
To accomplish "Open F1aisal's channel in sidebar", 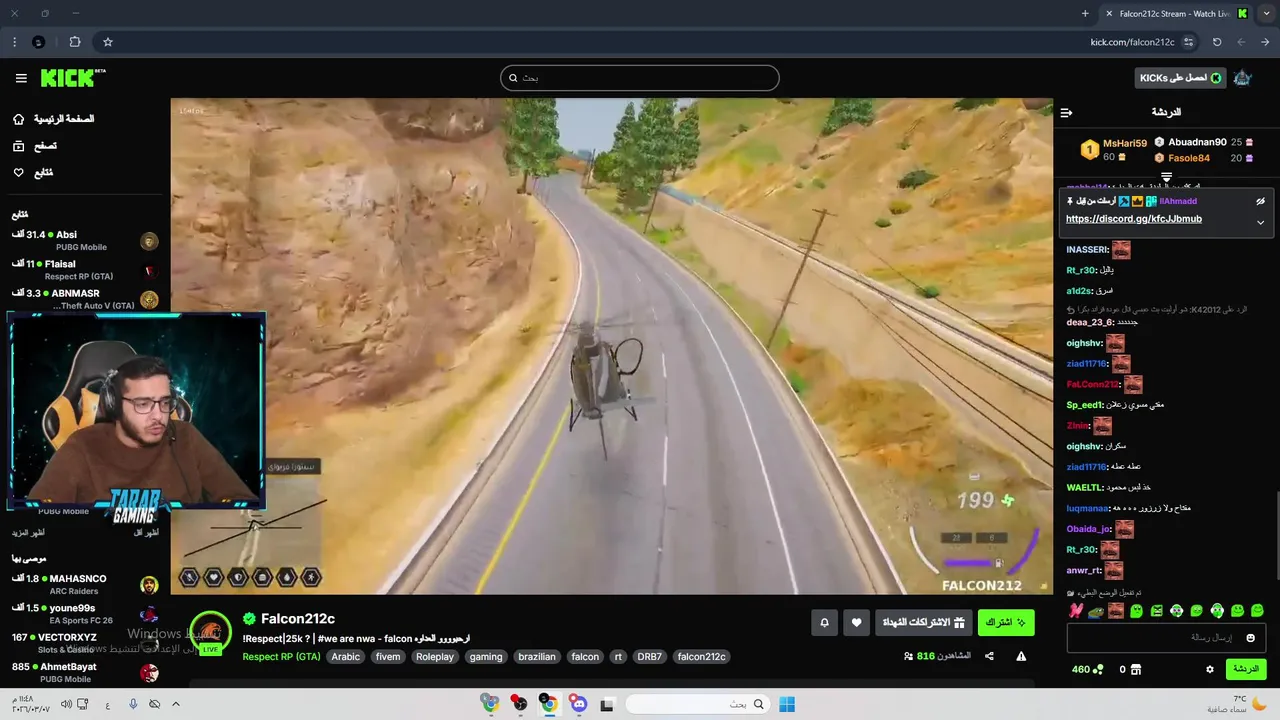I will pos(85,270).
